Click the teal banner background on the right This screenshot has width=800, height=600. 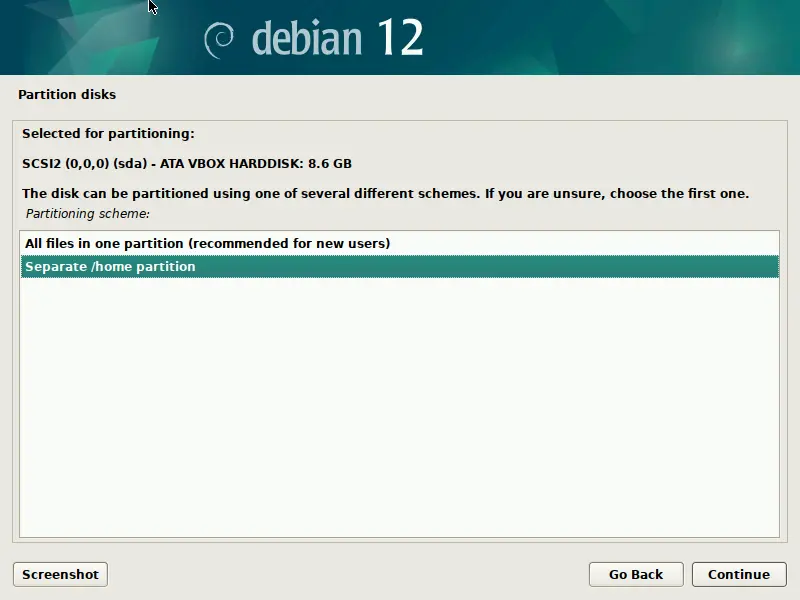click(650, 38)
